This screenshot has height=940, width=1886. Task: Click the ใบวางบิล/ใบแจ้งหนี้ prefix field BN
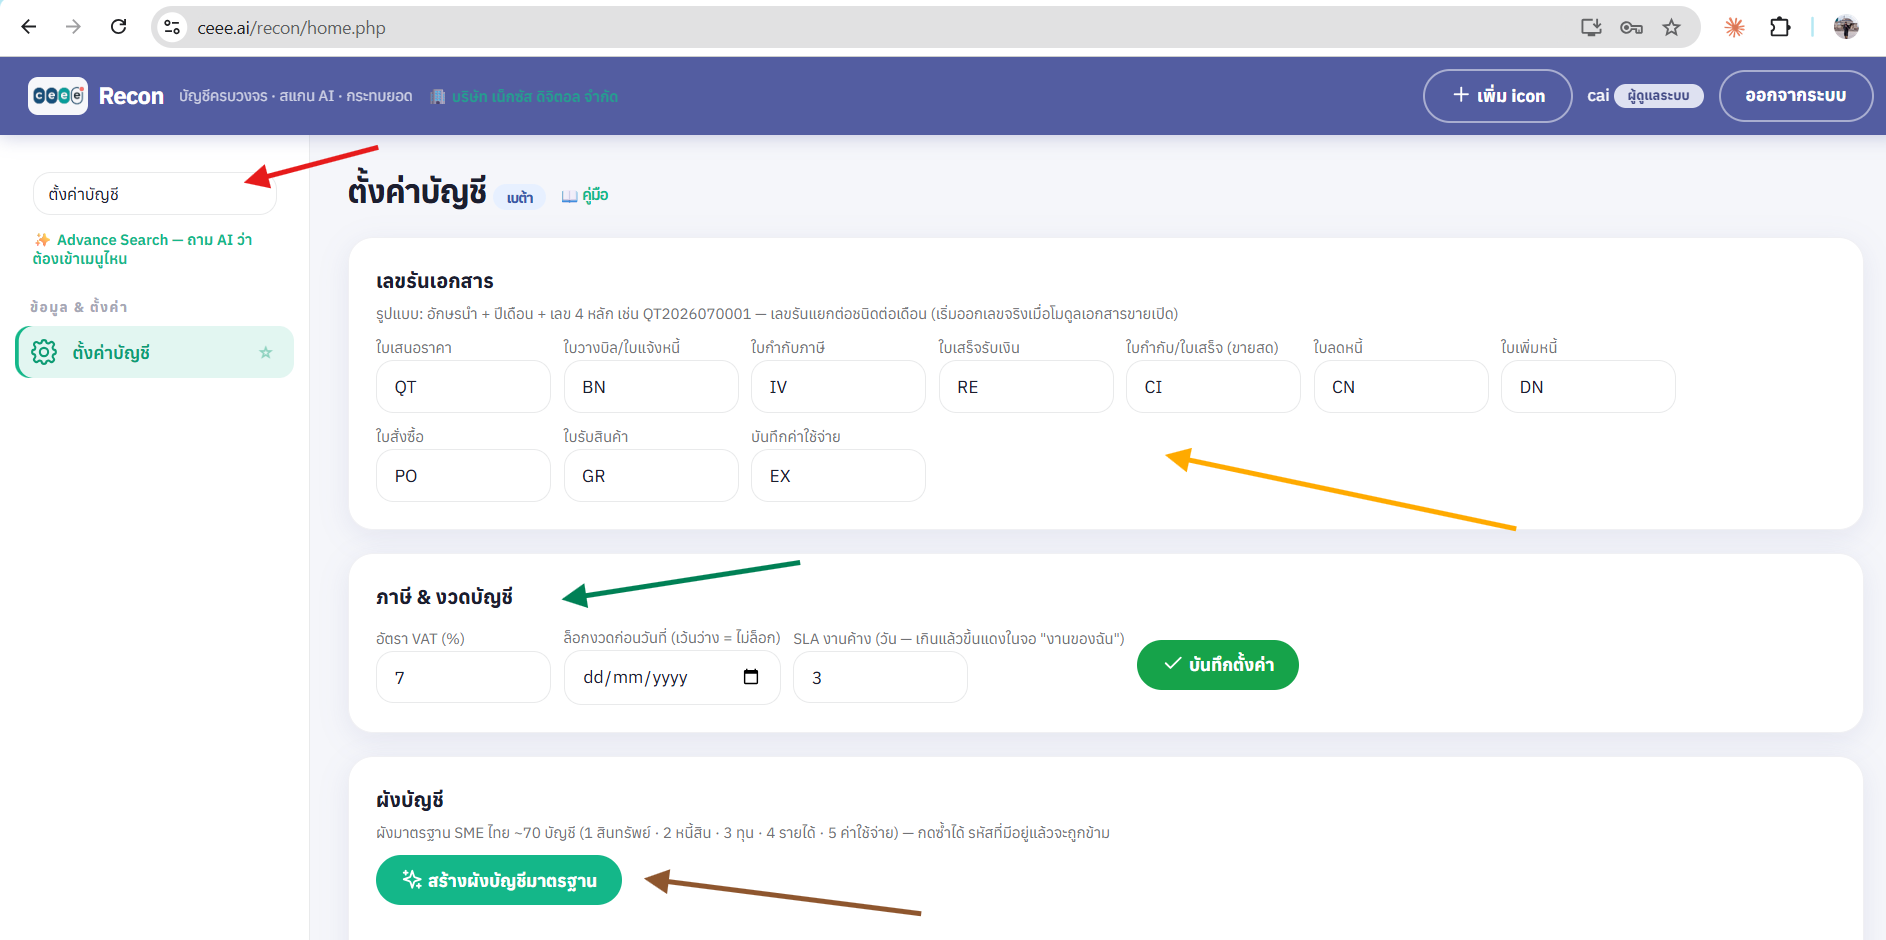[651, 387]
